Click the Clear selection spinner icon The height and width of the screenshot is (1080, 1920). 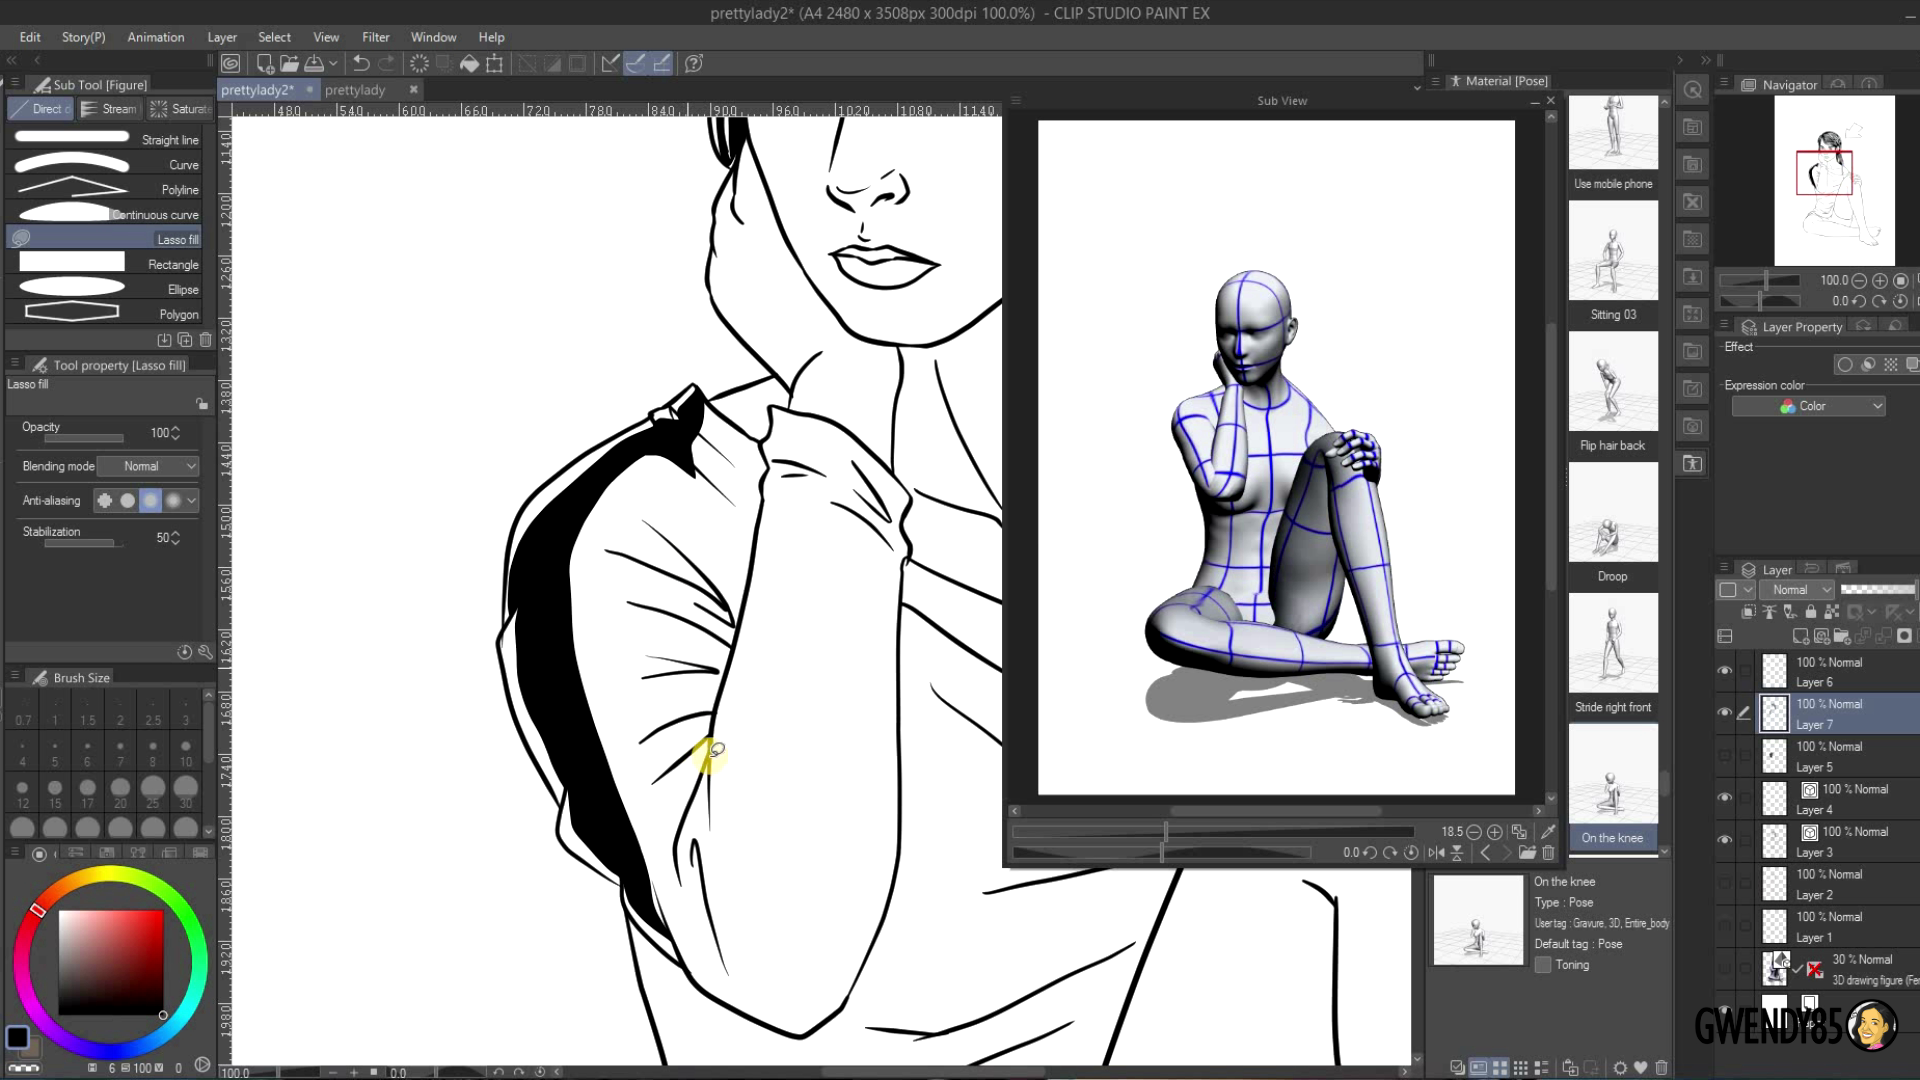click(419, 64)
